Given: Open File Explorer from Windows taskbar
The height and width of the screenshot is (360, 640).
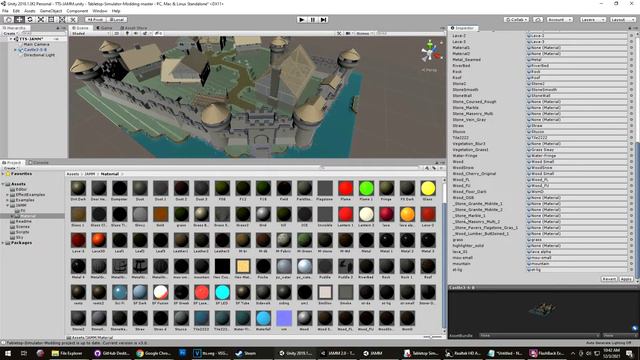Looking at the screenshot, I should [x=68, y=353].
